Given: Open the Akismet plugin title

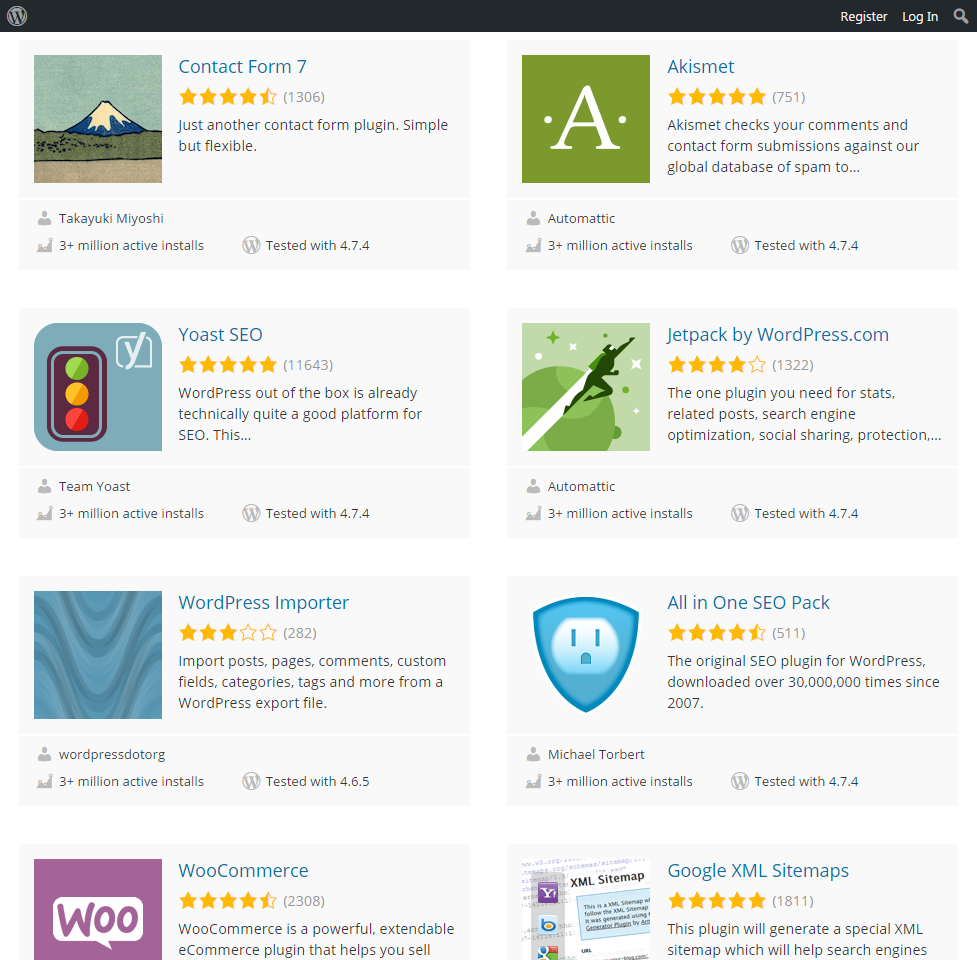Looking at the screenshot, I should 700,67.
